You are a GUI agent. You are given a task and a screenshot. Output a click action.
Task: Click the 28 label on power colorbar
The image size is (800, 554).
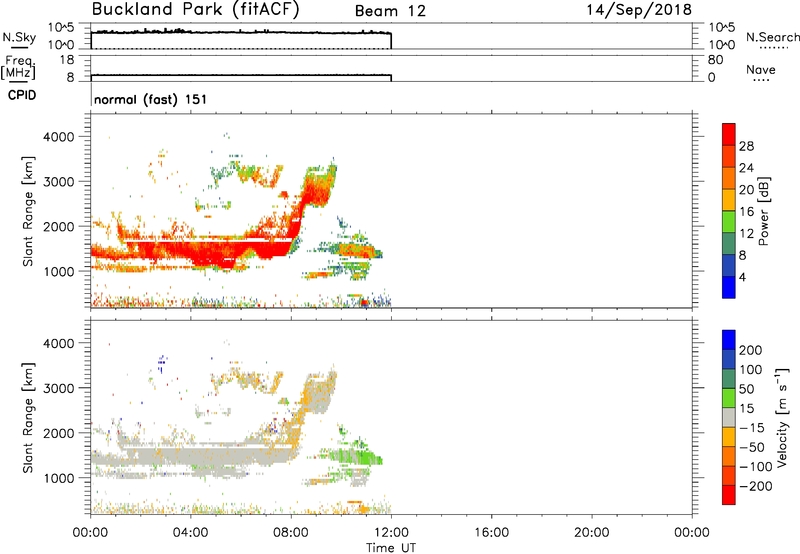coord(746,146)
